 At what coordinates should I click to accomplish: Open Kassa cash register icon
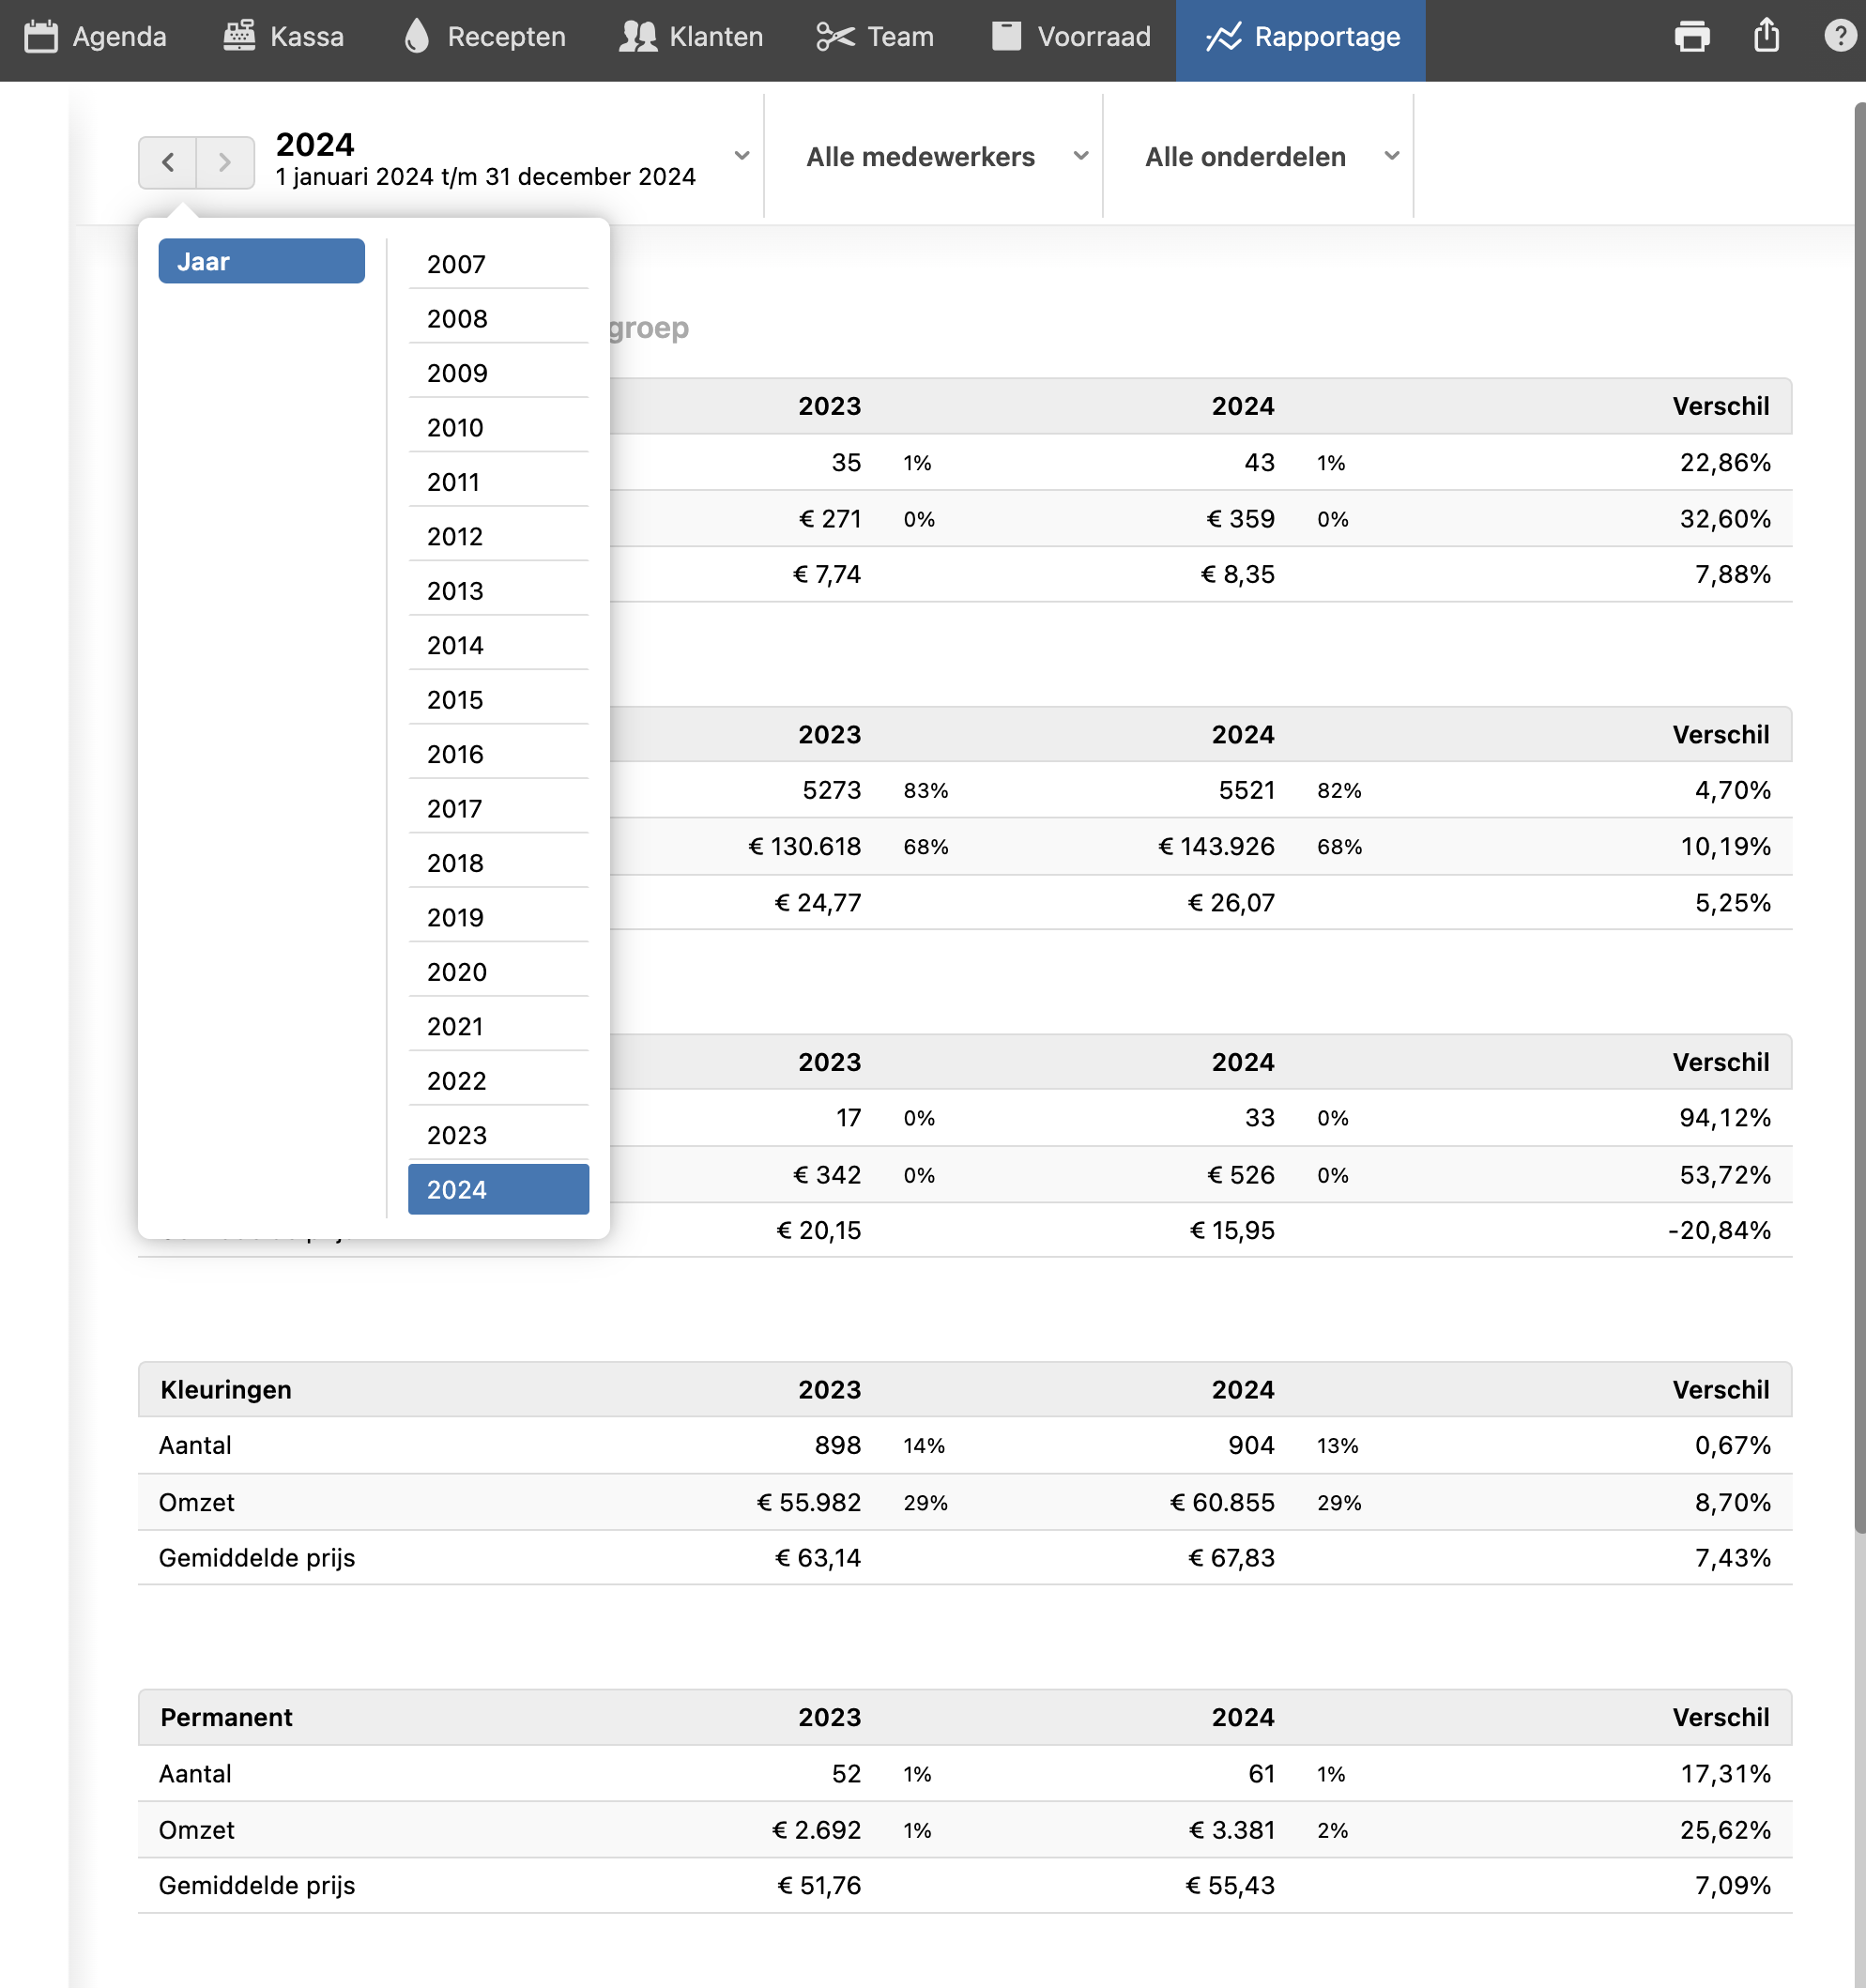tap(239, 37)
